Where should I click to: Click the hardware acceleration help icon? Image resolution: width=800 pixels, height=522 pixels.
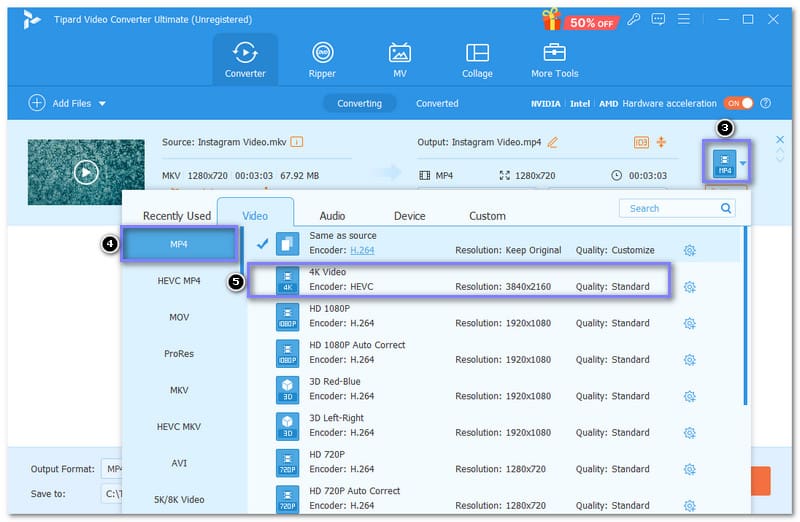(x=765, y=103)
